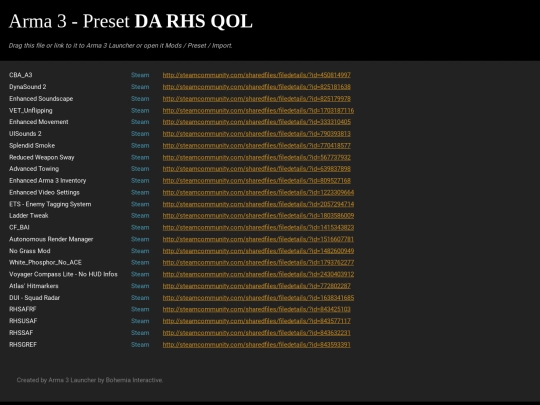Open the Workshop link for CF_BAI
The image size is (540, 405).
258,227
